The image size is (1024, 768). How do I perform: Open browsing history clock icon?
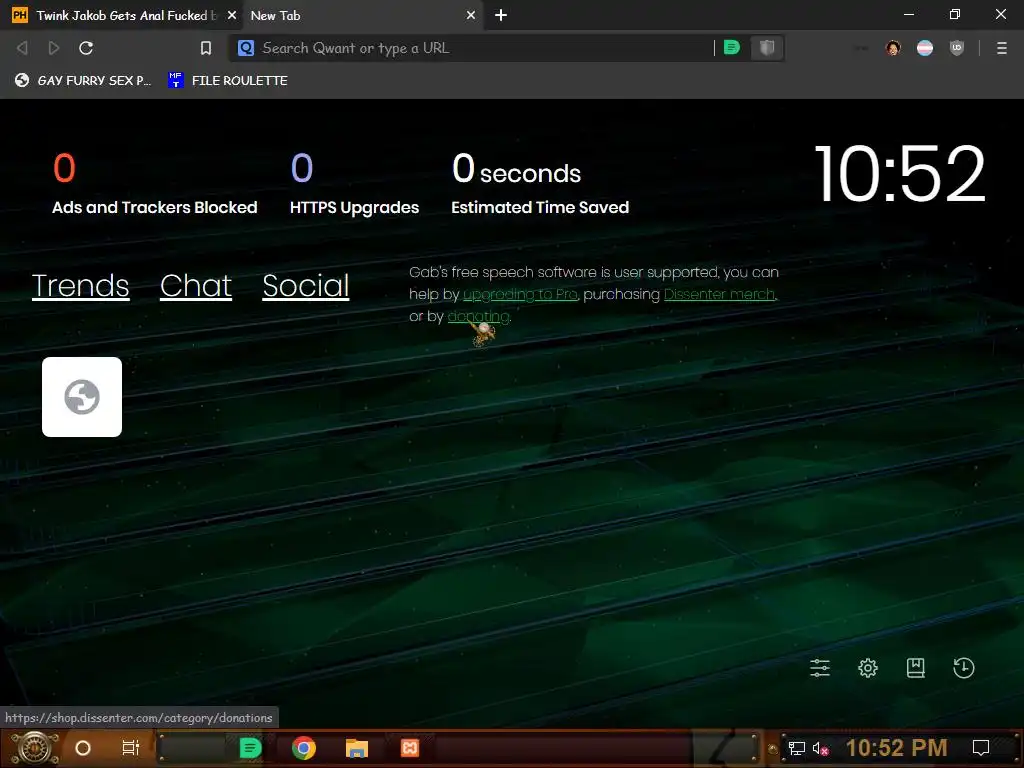point(963,667)
